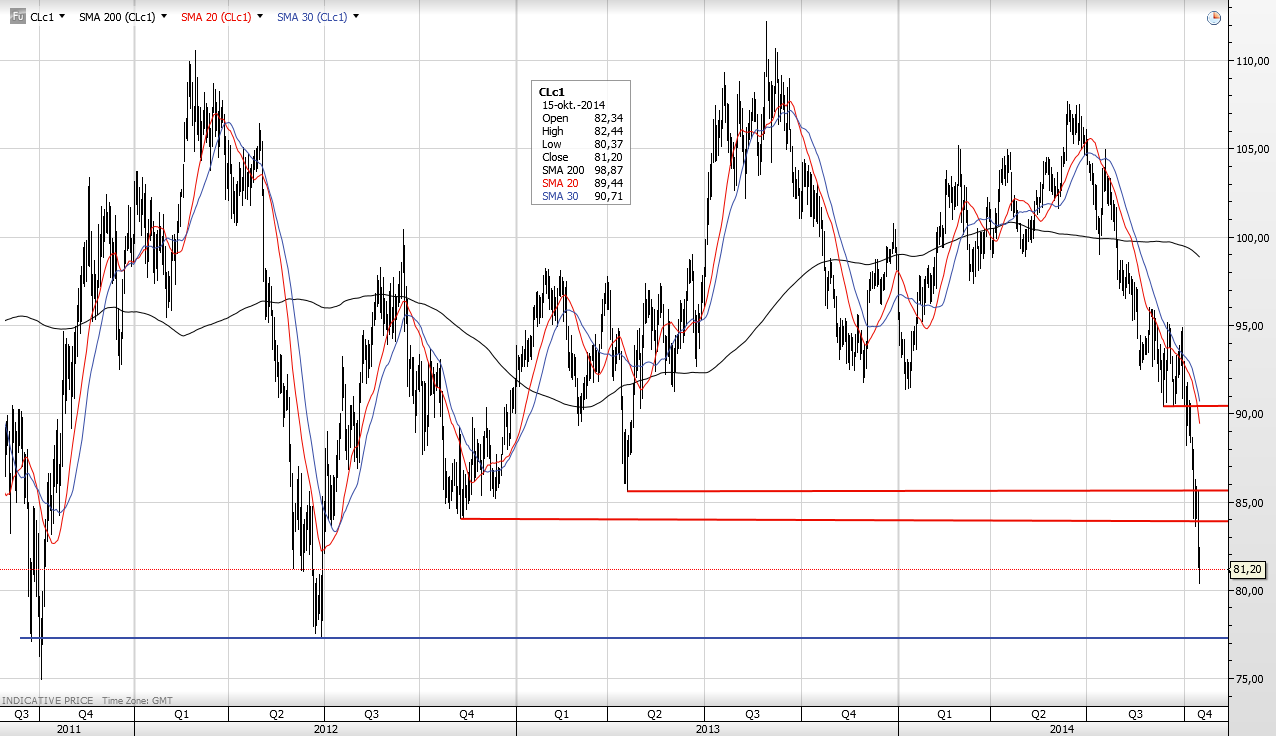Screen dimensions: 1276x736
Task: Click the Close 81,20 row in data box
Action: [582, 157]
